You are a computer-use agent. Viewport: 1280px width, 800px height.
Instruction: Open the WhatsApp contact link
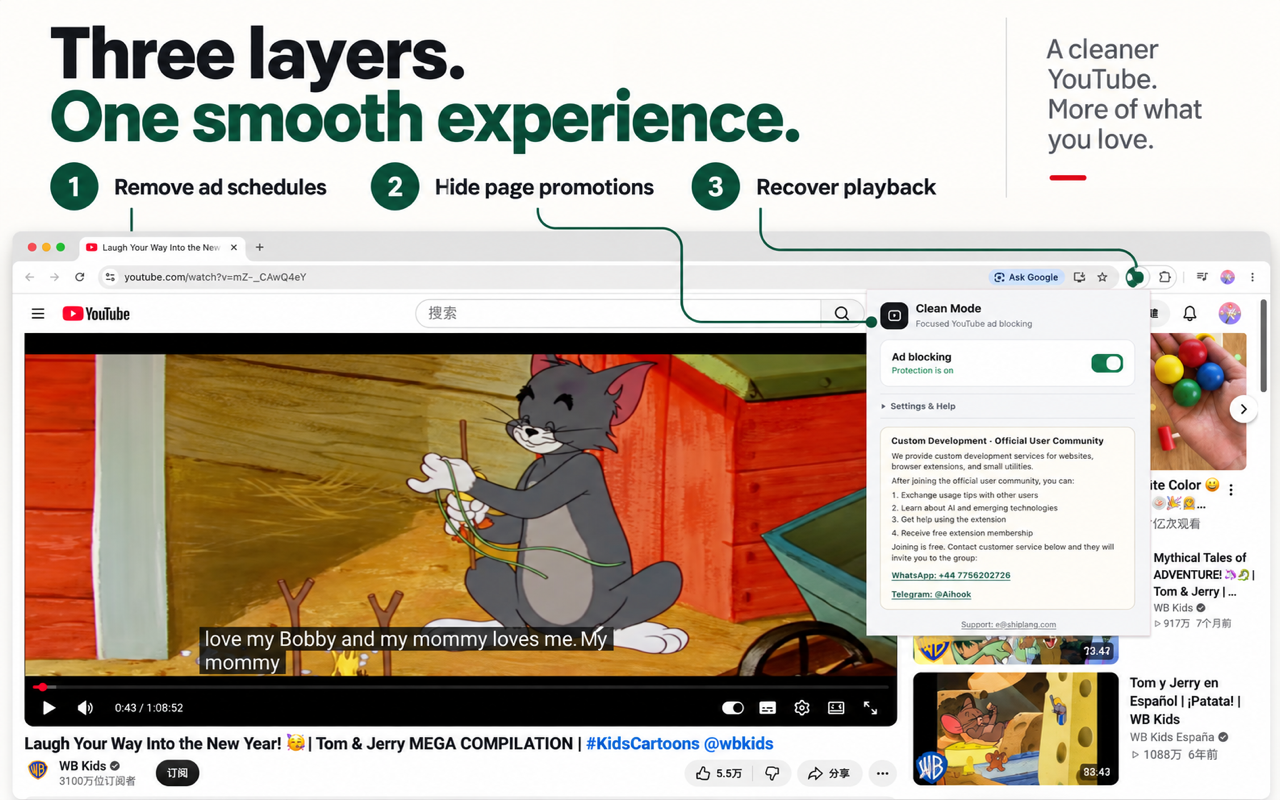pos(951,576)
